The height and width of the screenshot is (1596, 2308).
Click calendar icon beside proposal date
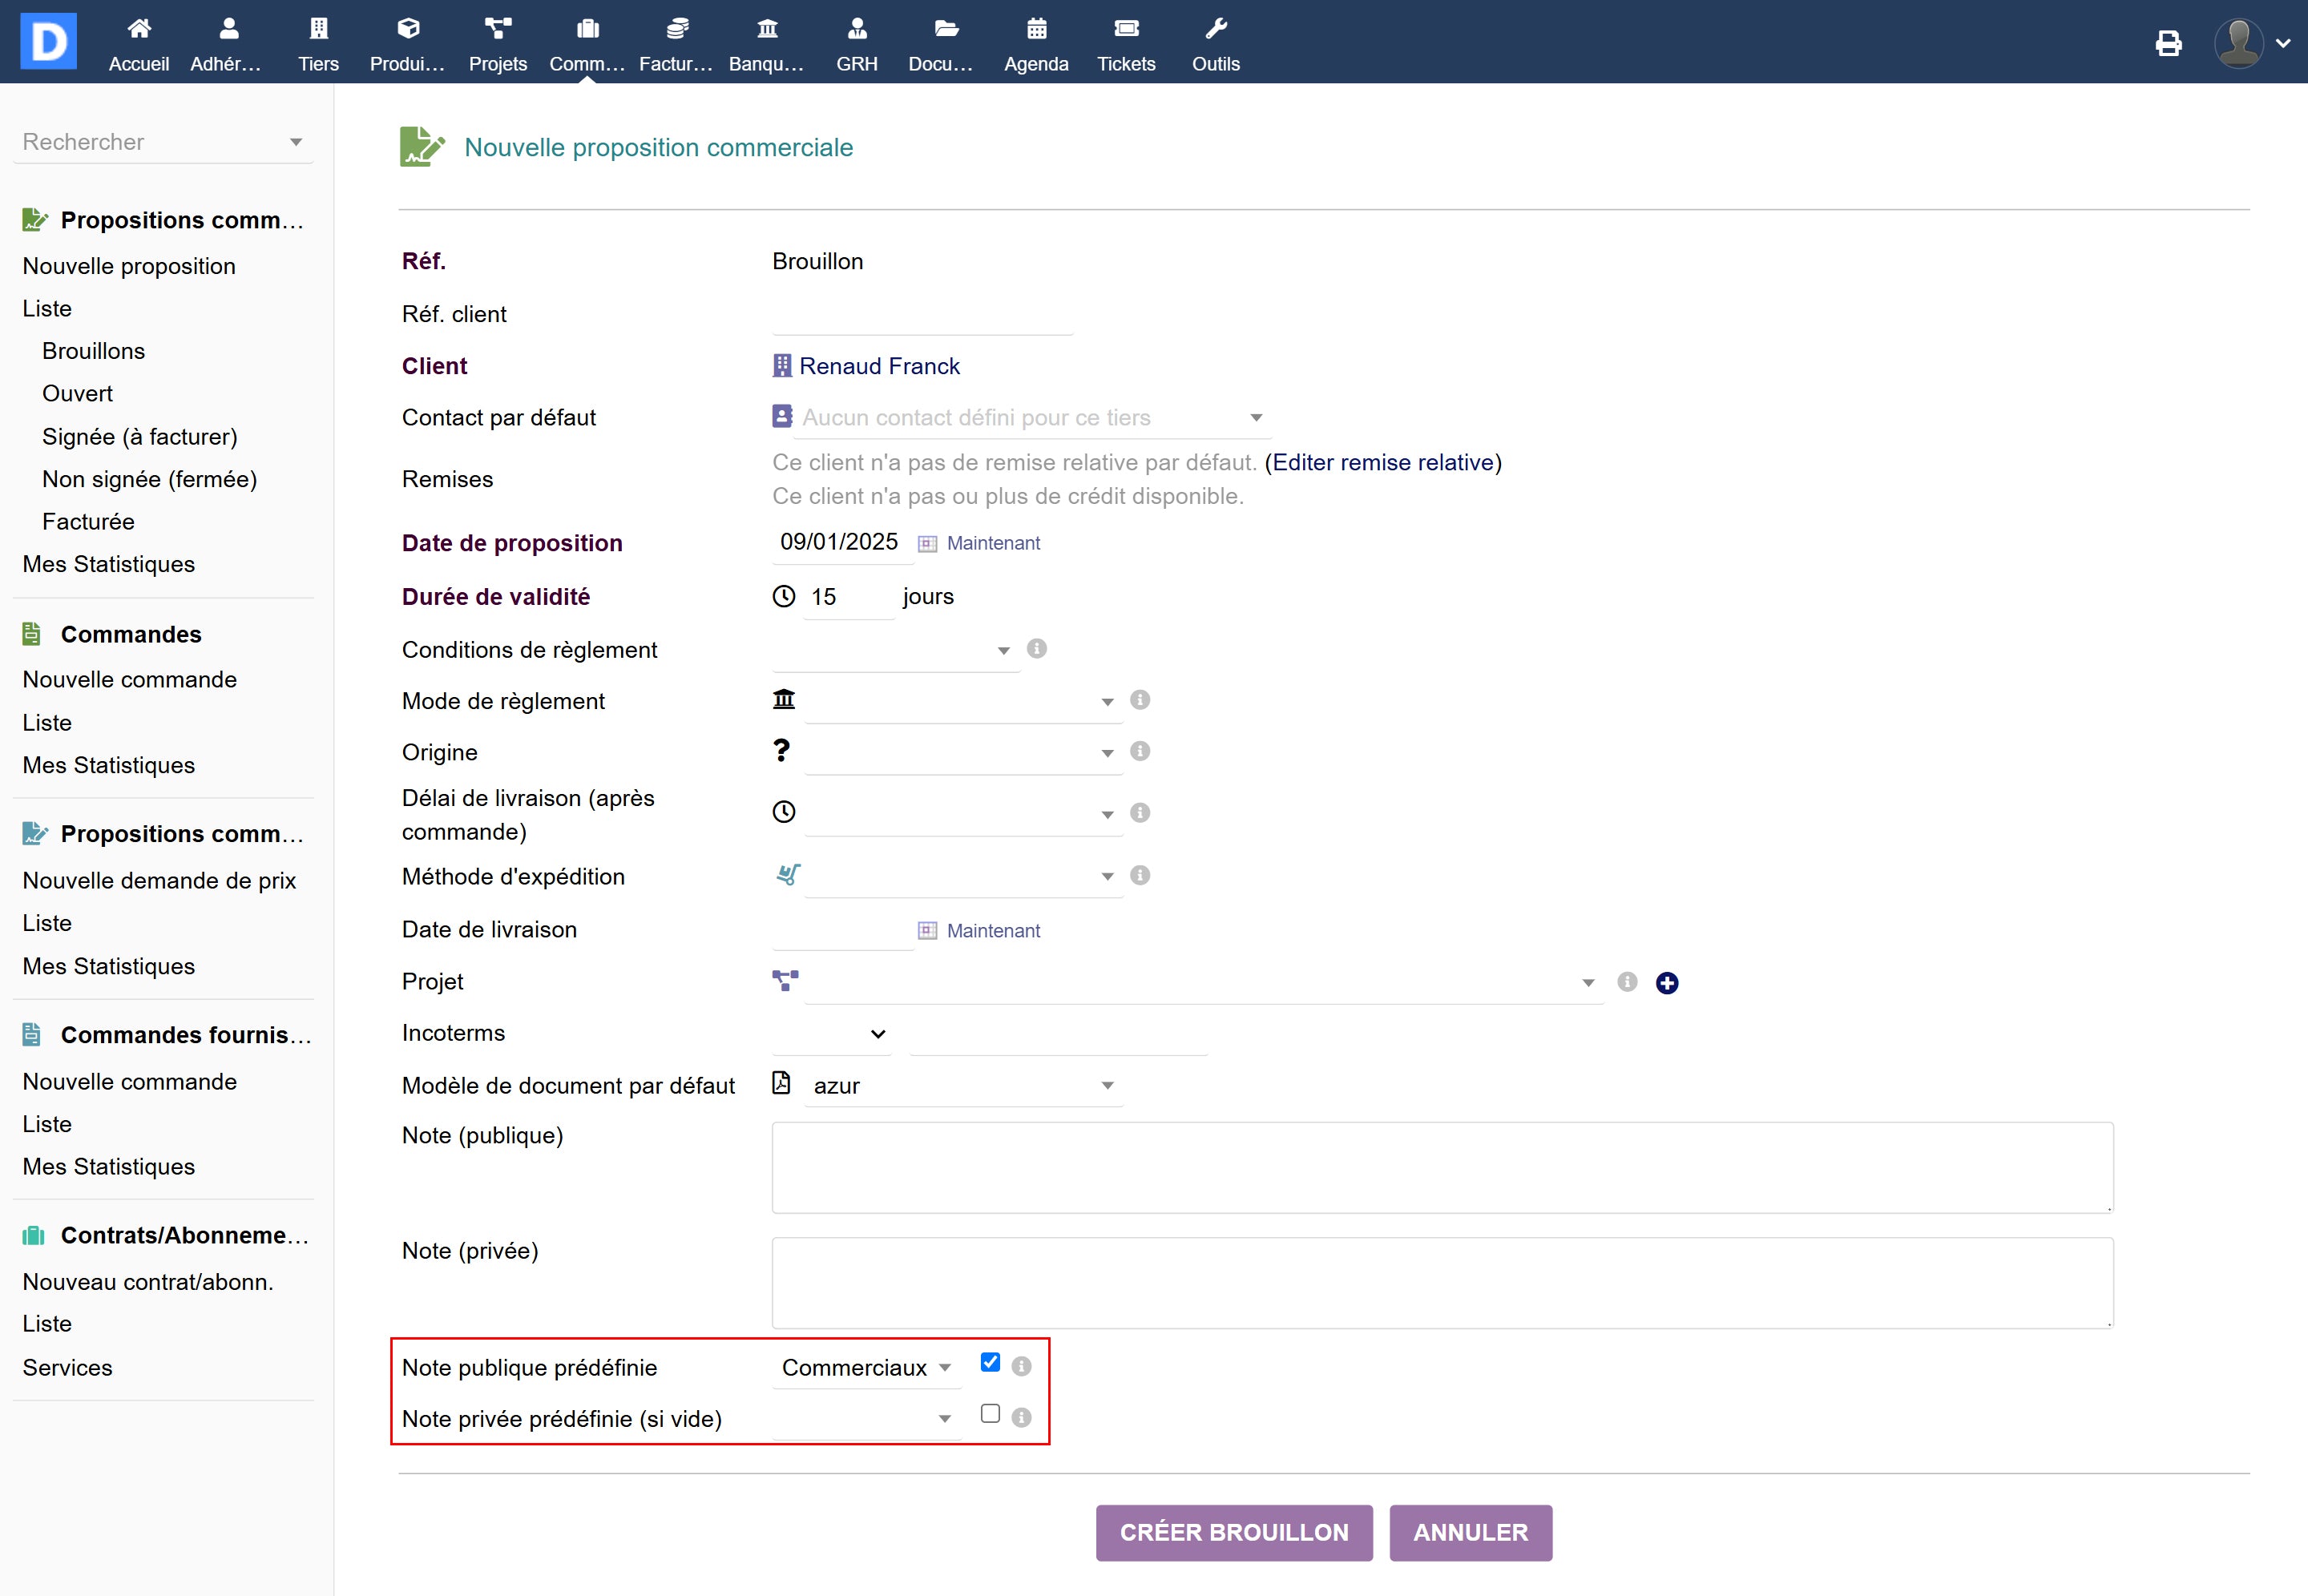tap(927, 544)
